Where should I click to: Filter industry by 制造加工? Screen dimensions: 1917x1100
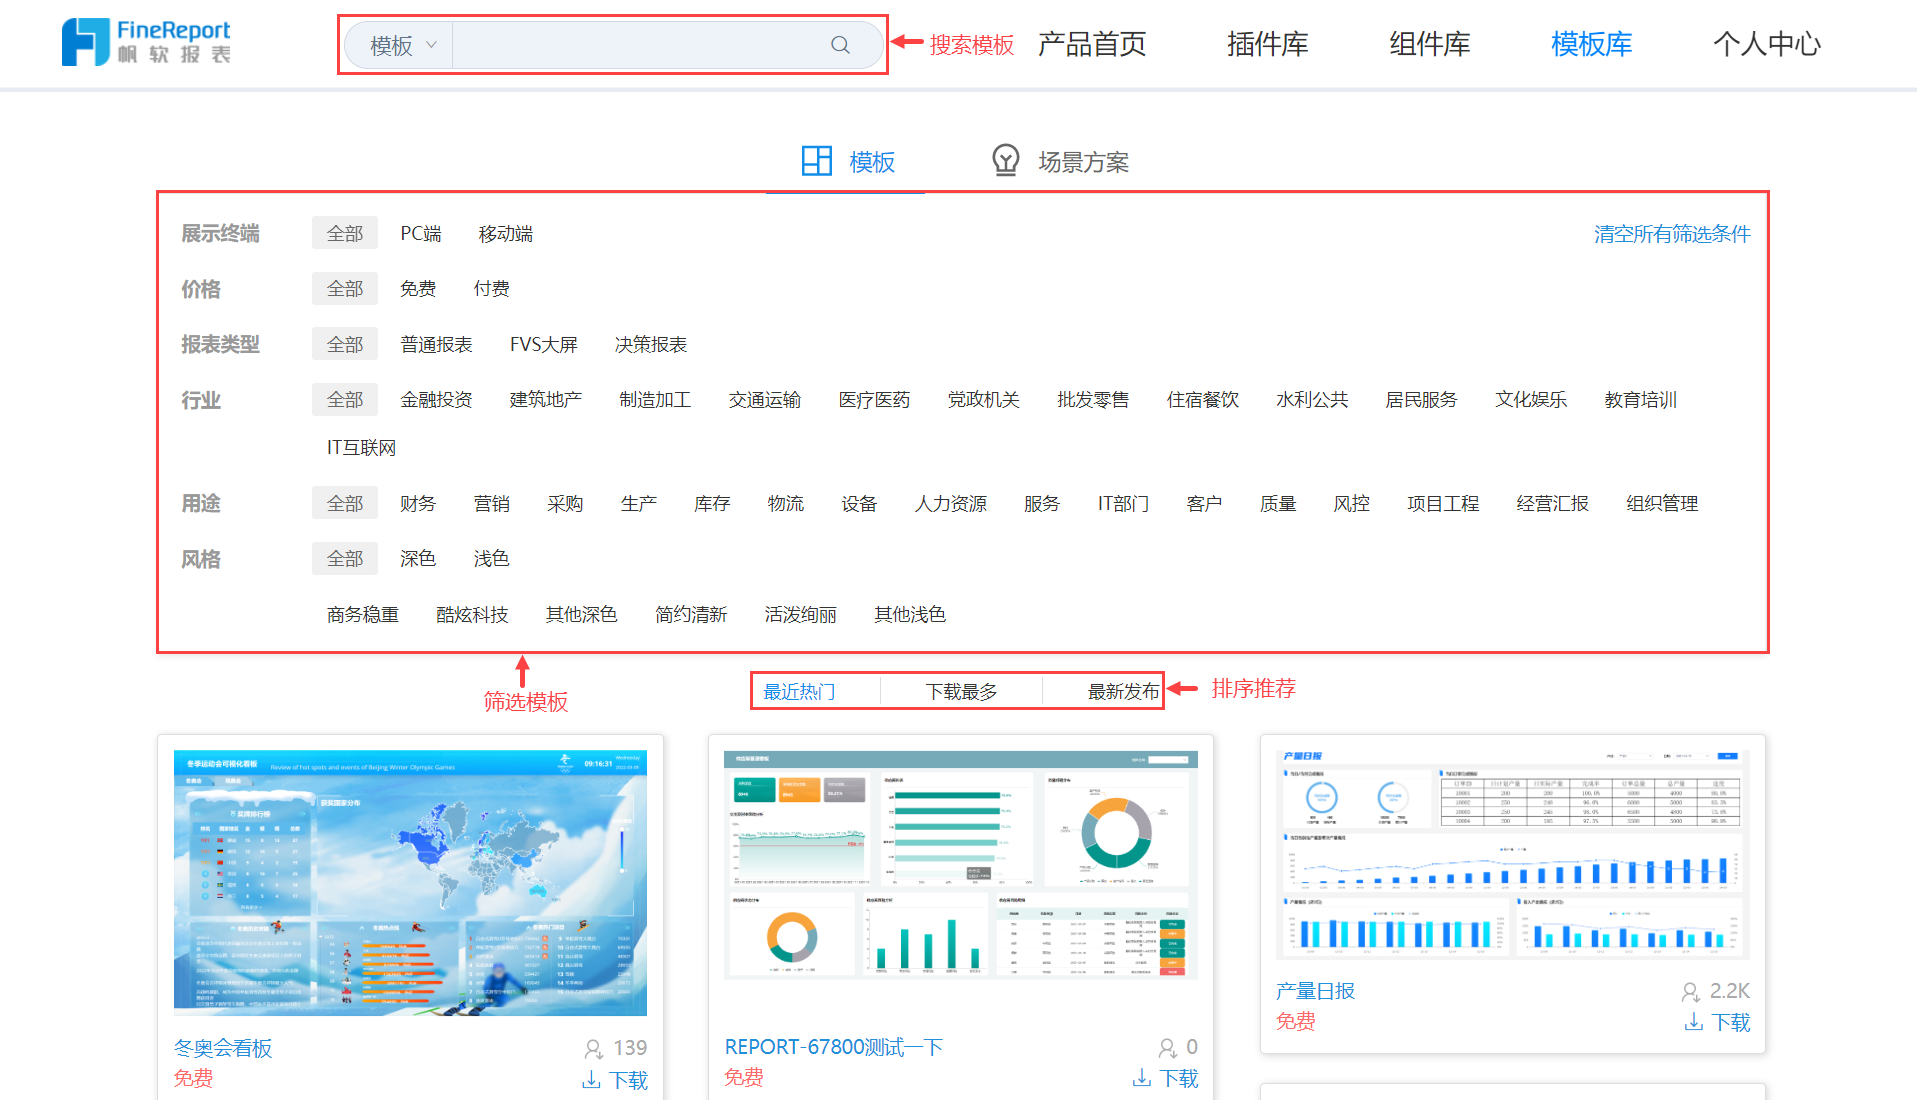[x=655, y=399]
